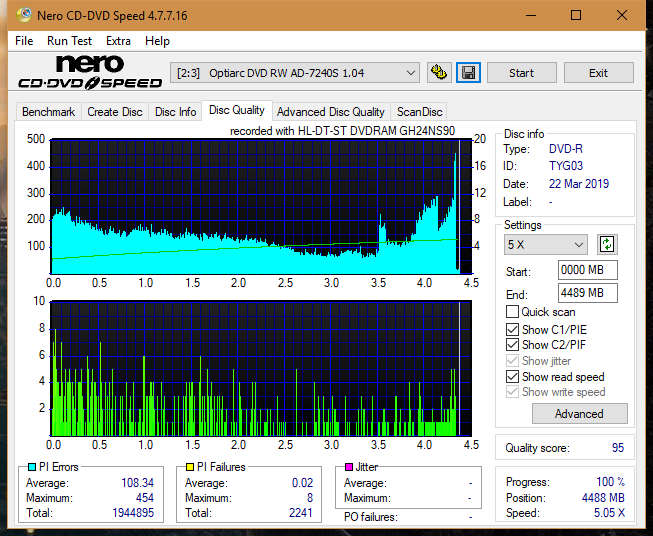The height and width of the screenshot is (536, 653).
Task: Click the date 22 Mar 2019
Action: coord(579,184)
